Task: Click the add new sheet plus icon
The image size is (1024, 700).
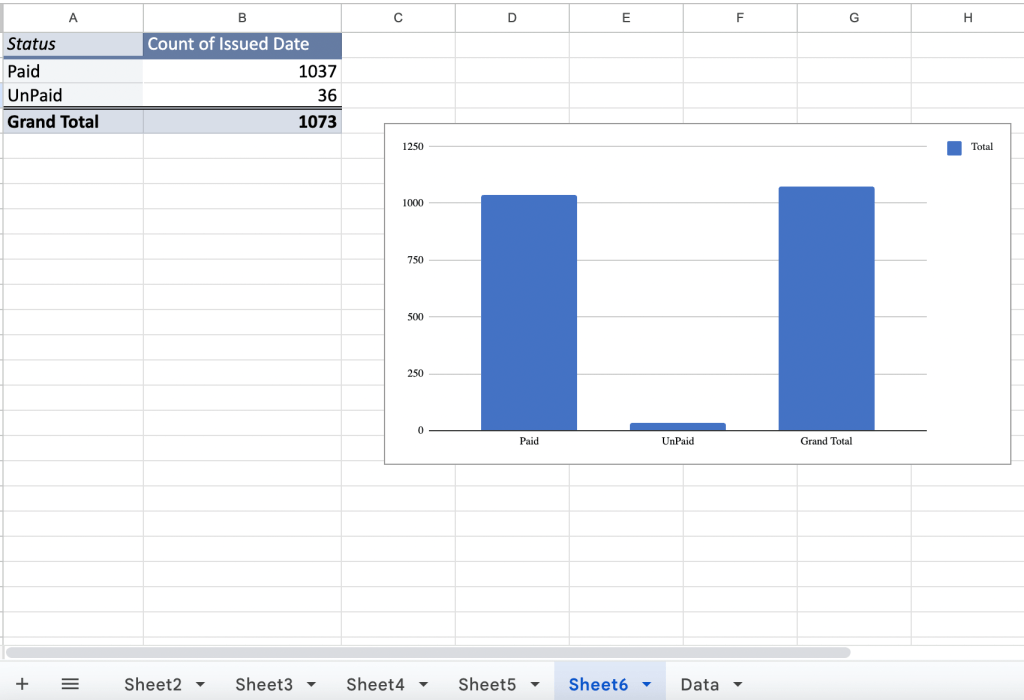Action: point(22,684)
